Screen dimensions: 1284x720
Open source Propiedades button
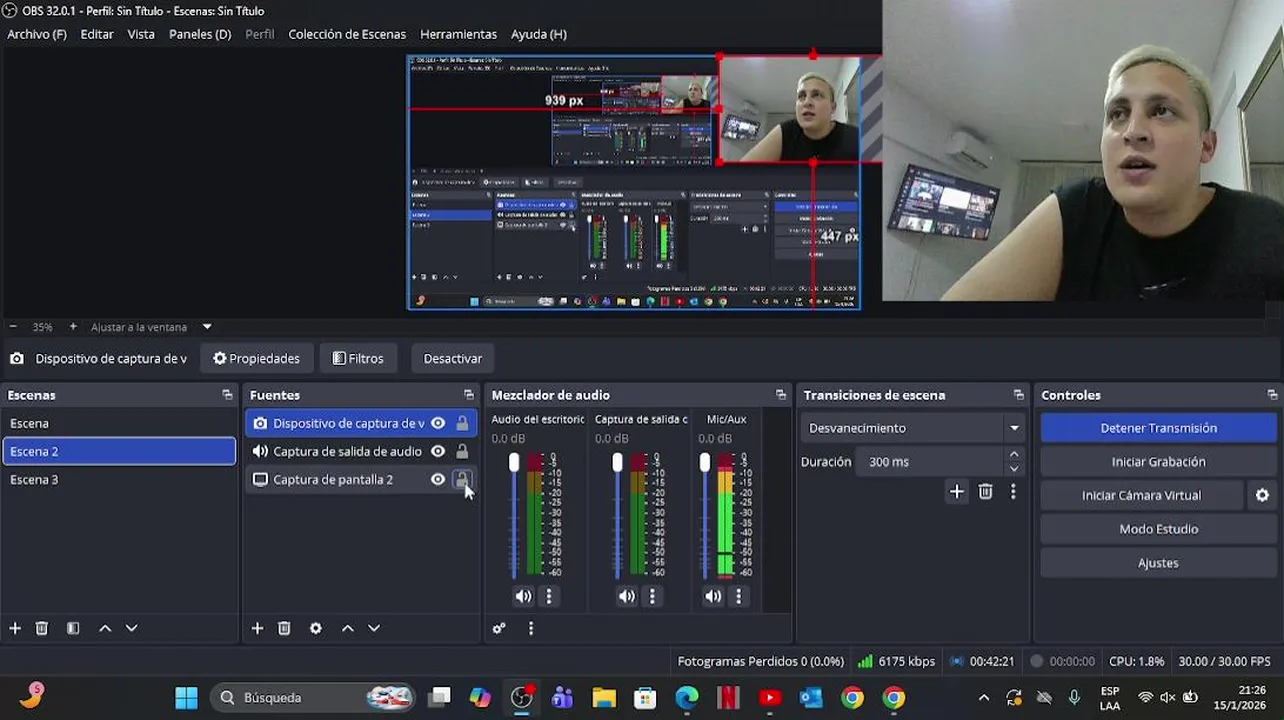pyautogui.click(x=256, y=358)
